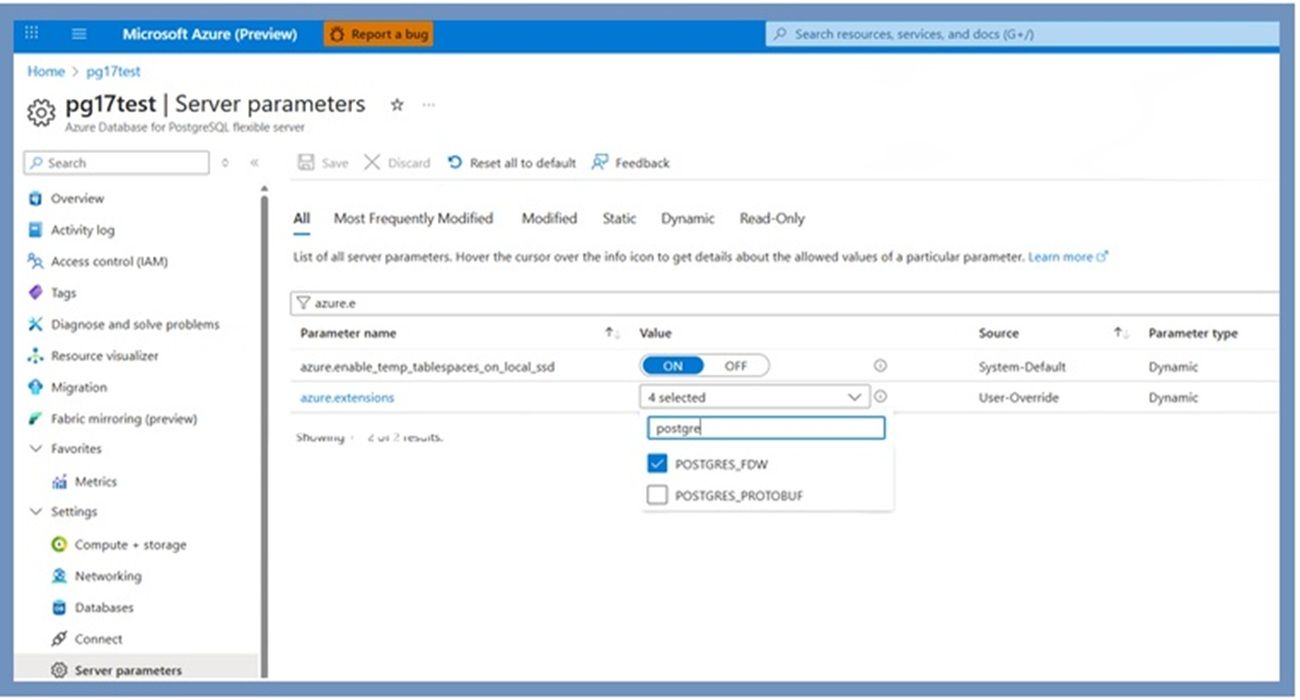Click the Feedback toolbar button
Screen dimensions: 1300x700
[x=630, y=163]
